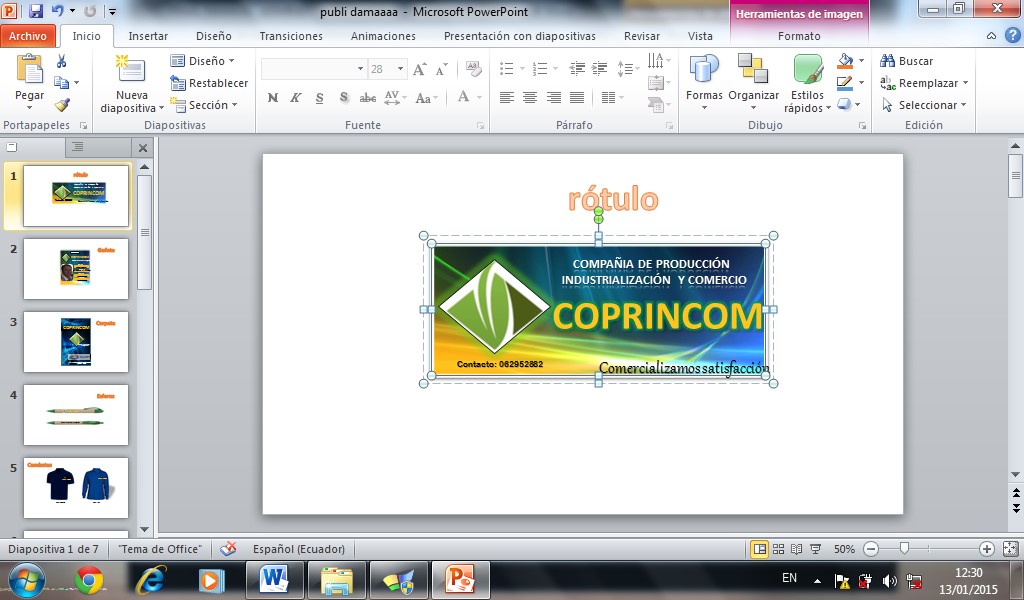The image size is (1024, 600).
Task: Align text left in Párrafo group
Action: pyautogui.click(x=507, y=98)
